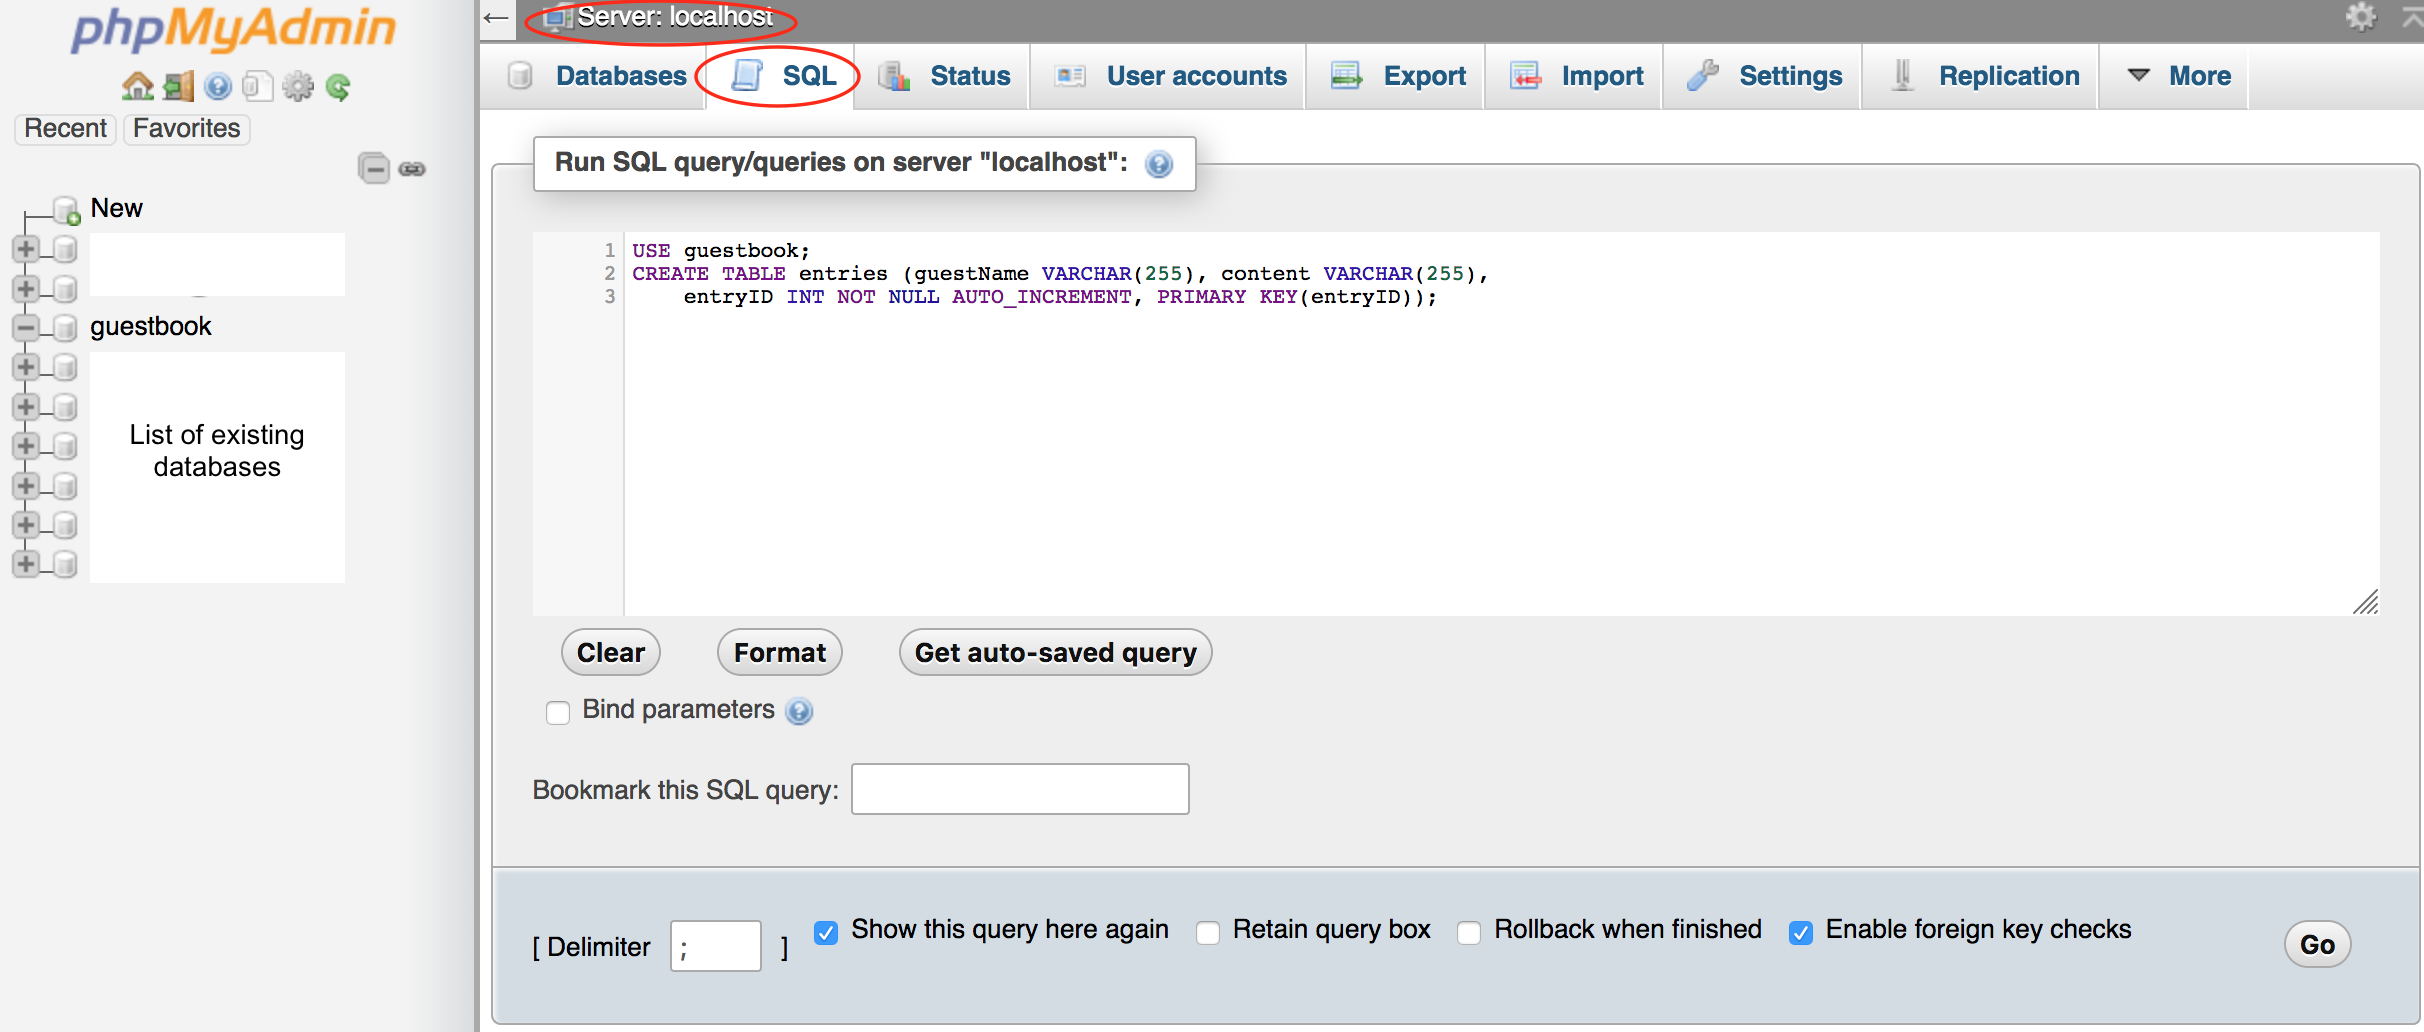Viewport: 2424px width, 1032px height.
Task: Click the link-with-main-panel chain icon
Action: [x=411, y=168]
